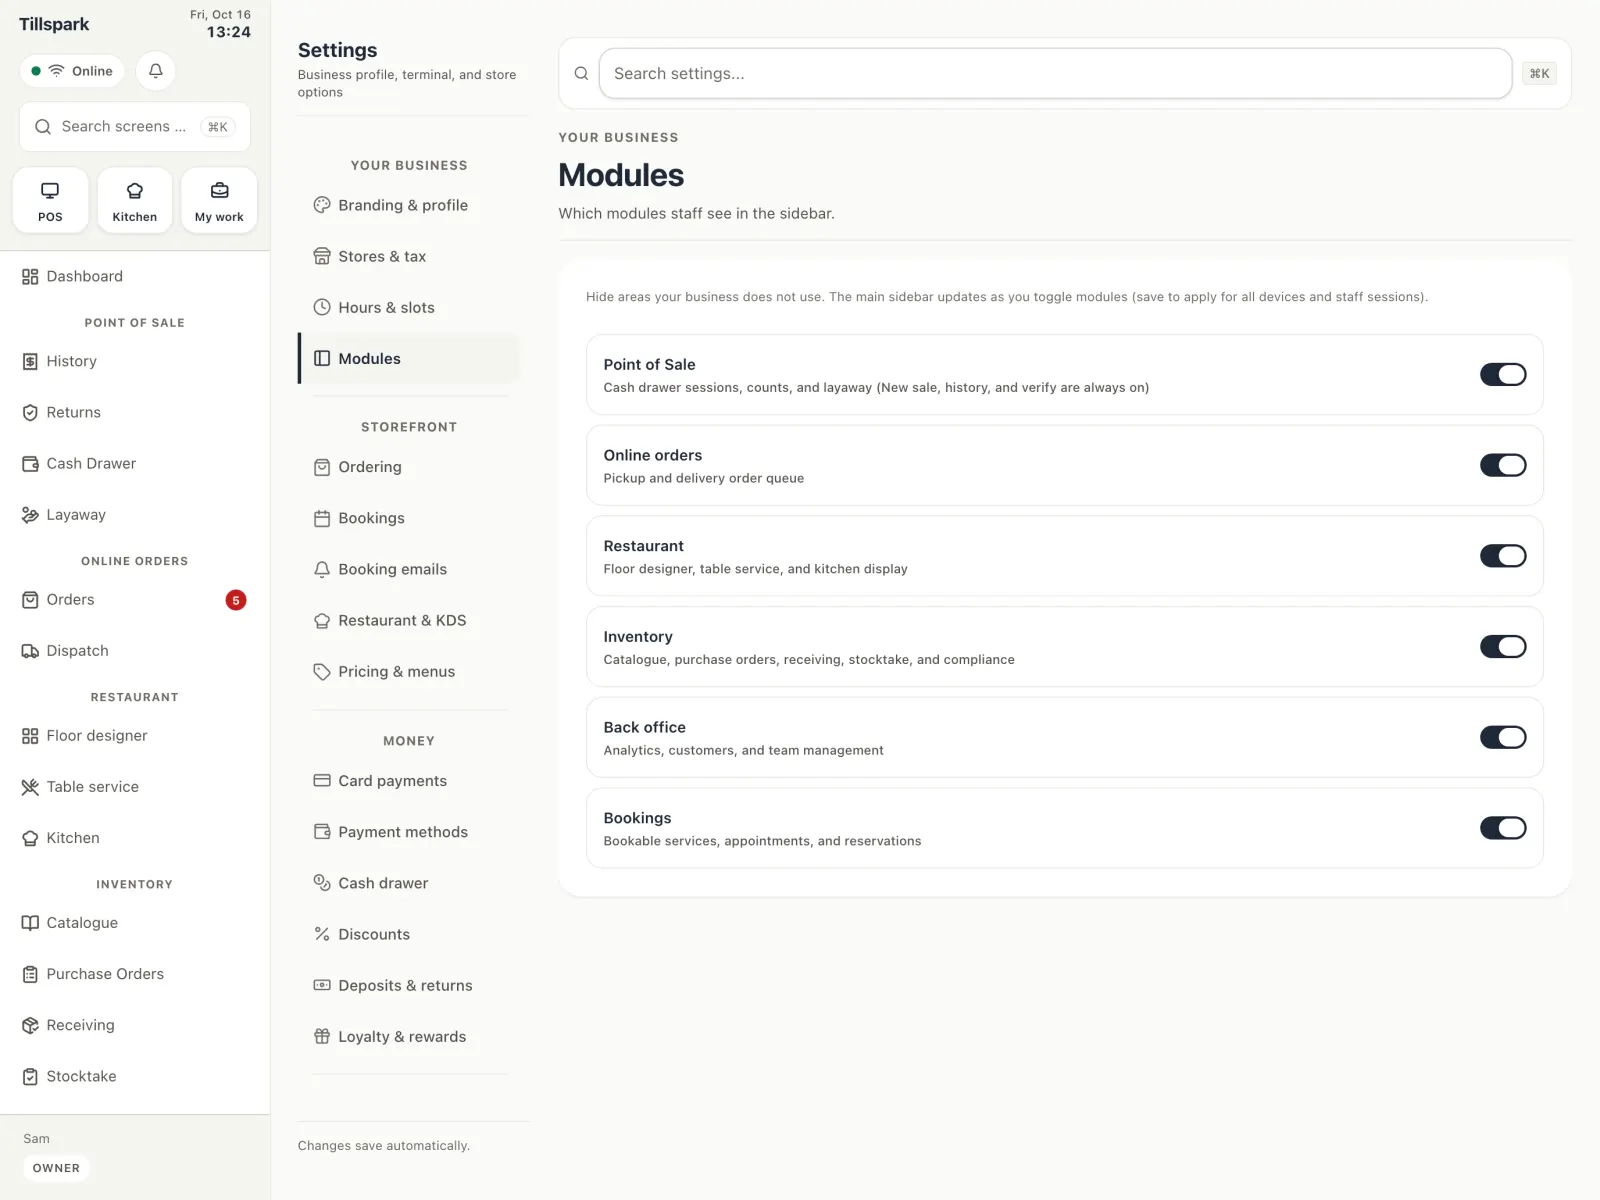1600x1200 pixels.
Task: Open Stores & tax settings
Action: [x=409, y=256]
